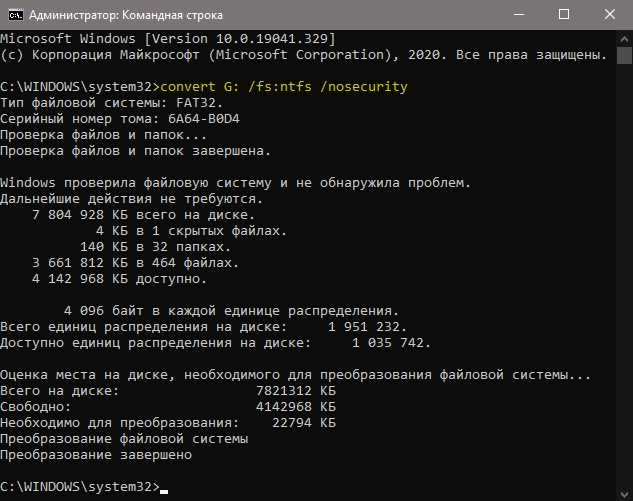Minimize the Command Prompt window

(519, 15)
